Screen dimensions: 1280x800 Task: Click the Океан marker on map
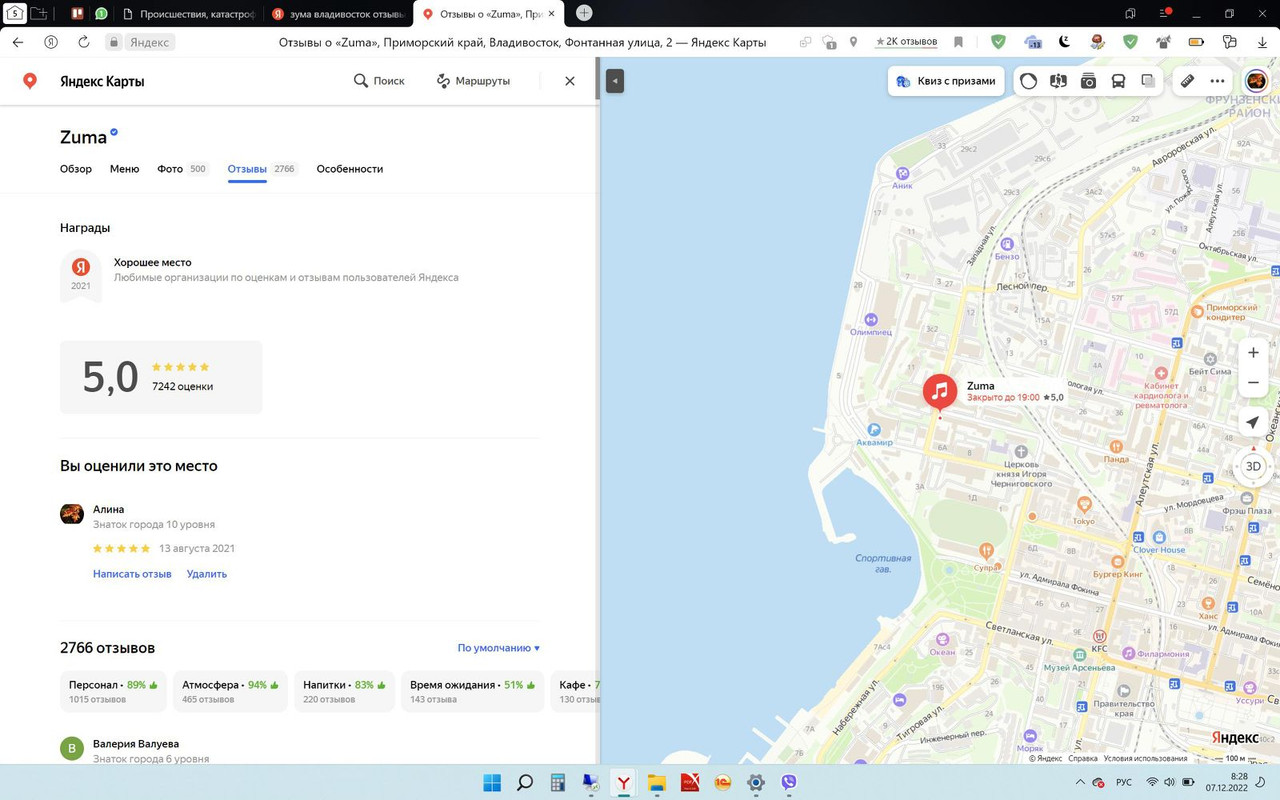tap(942, 641)
